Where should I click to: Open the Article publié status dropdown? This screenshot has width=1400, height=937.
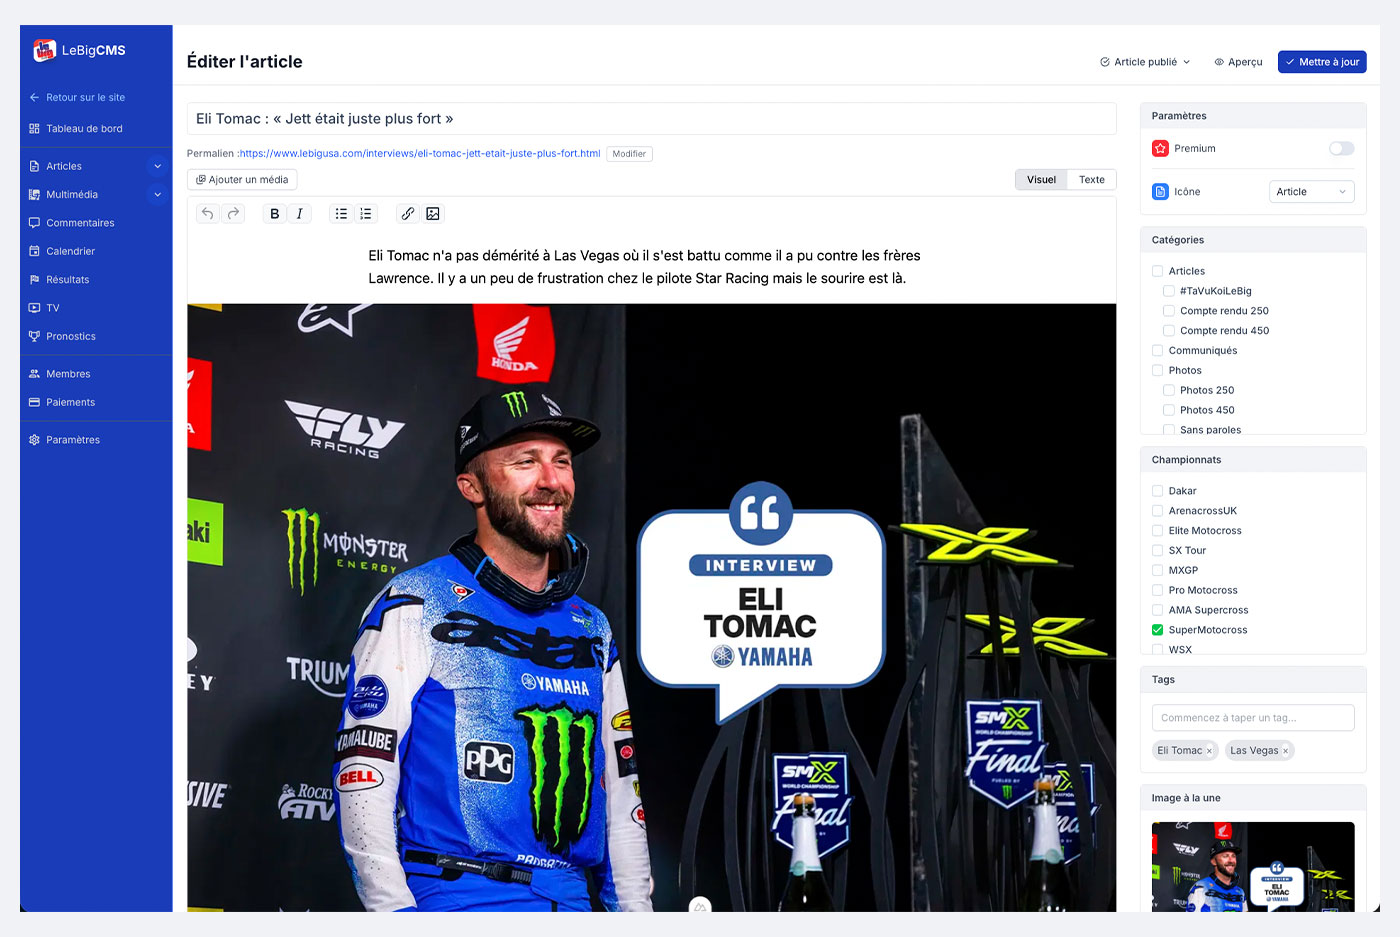tap(1145, 62)
